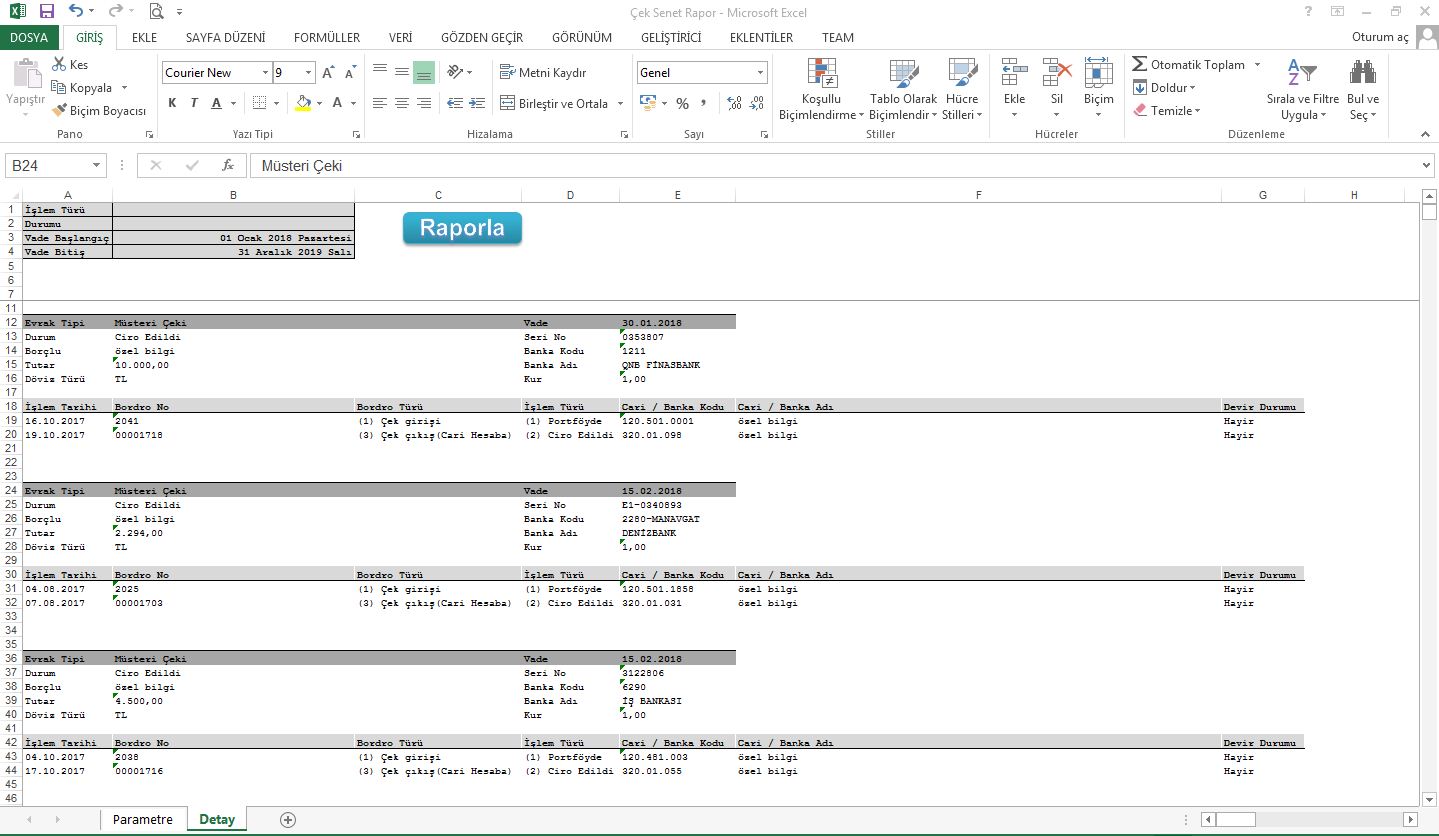
Task: Open Koşullu Biçimlendirme conditional formatting
Action: point(822,89)
